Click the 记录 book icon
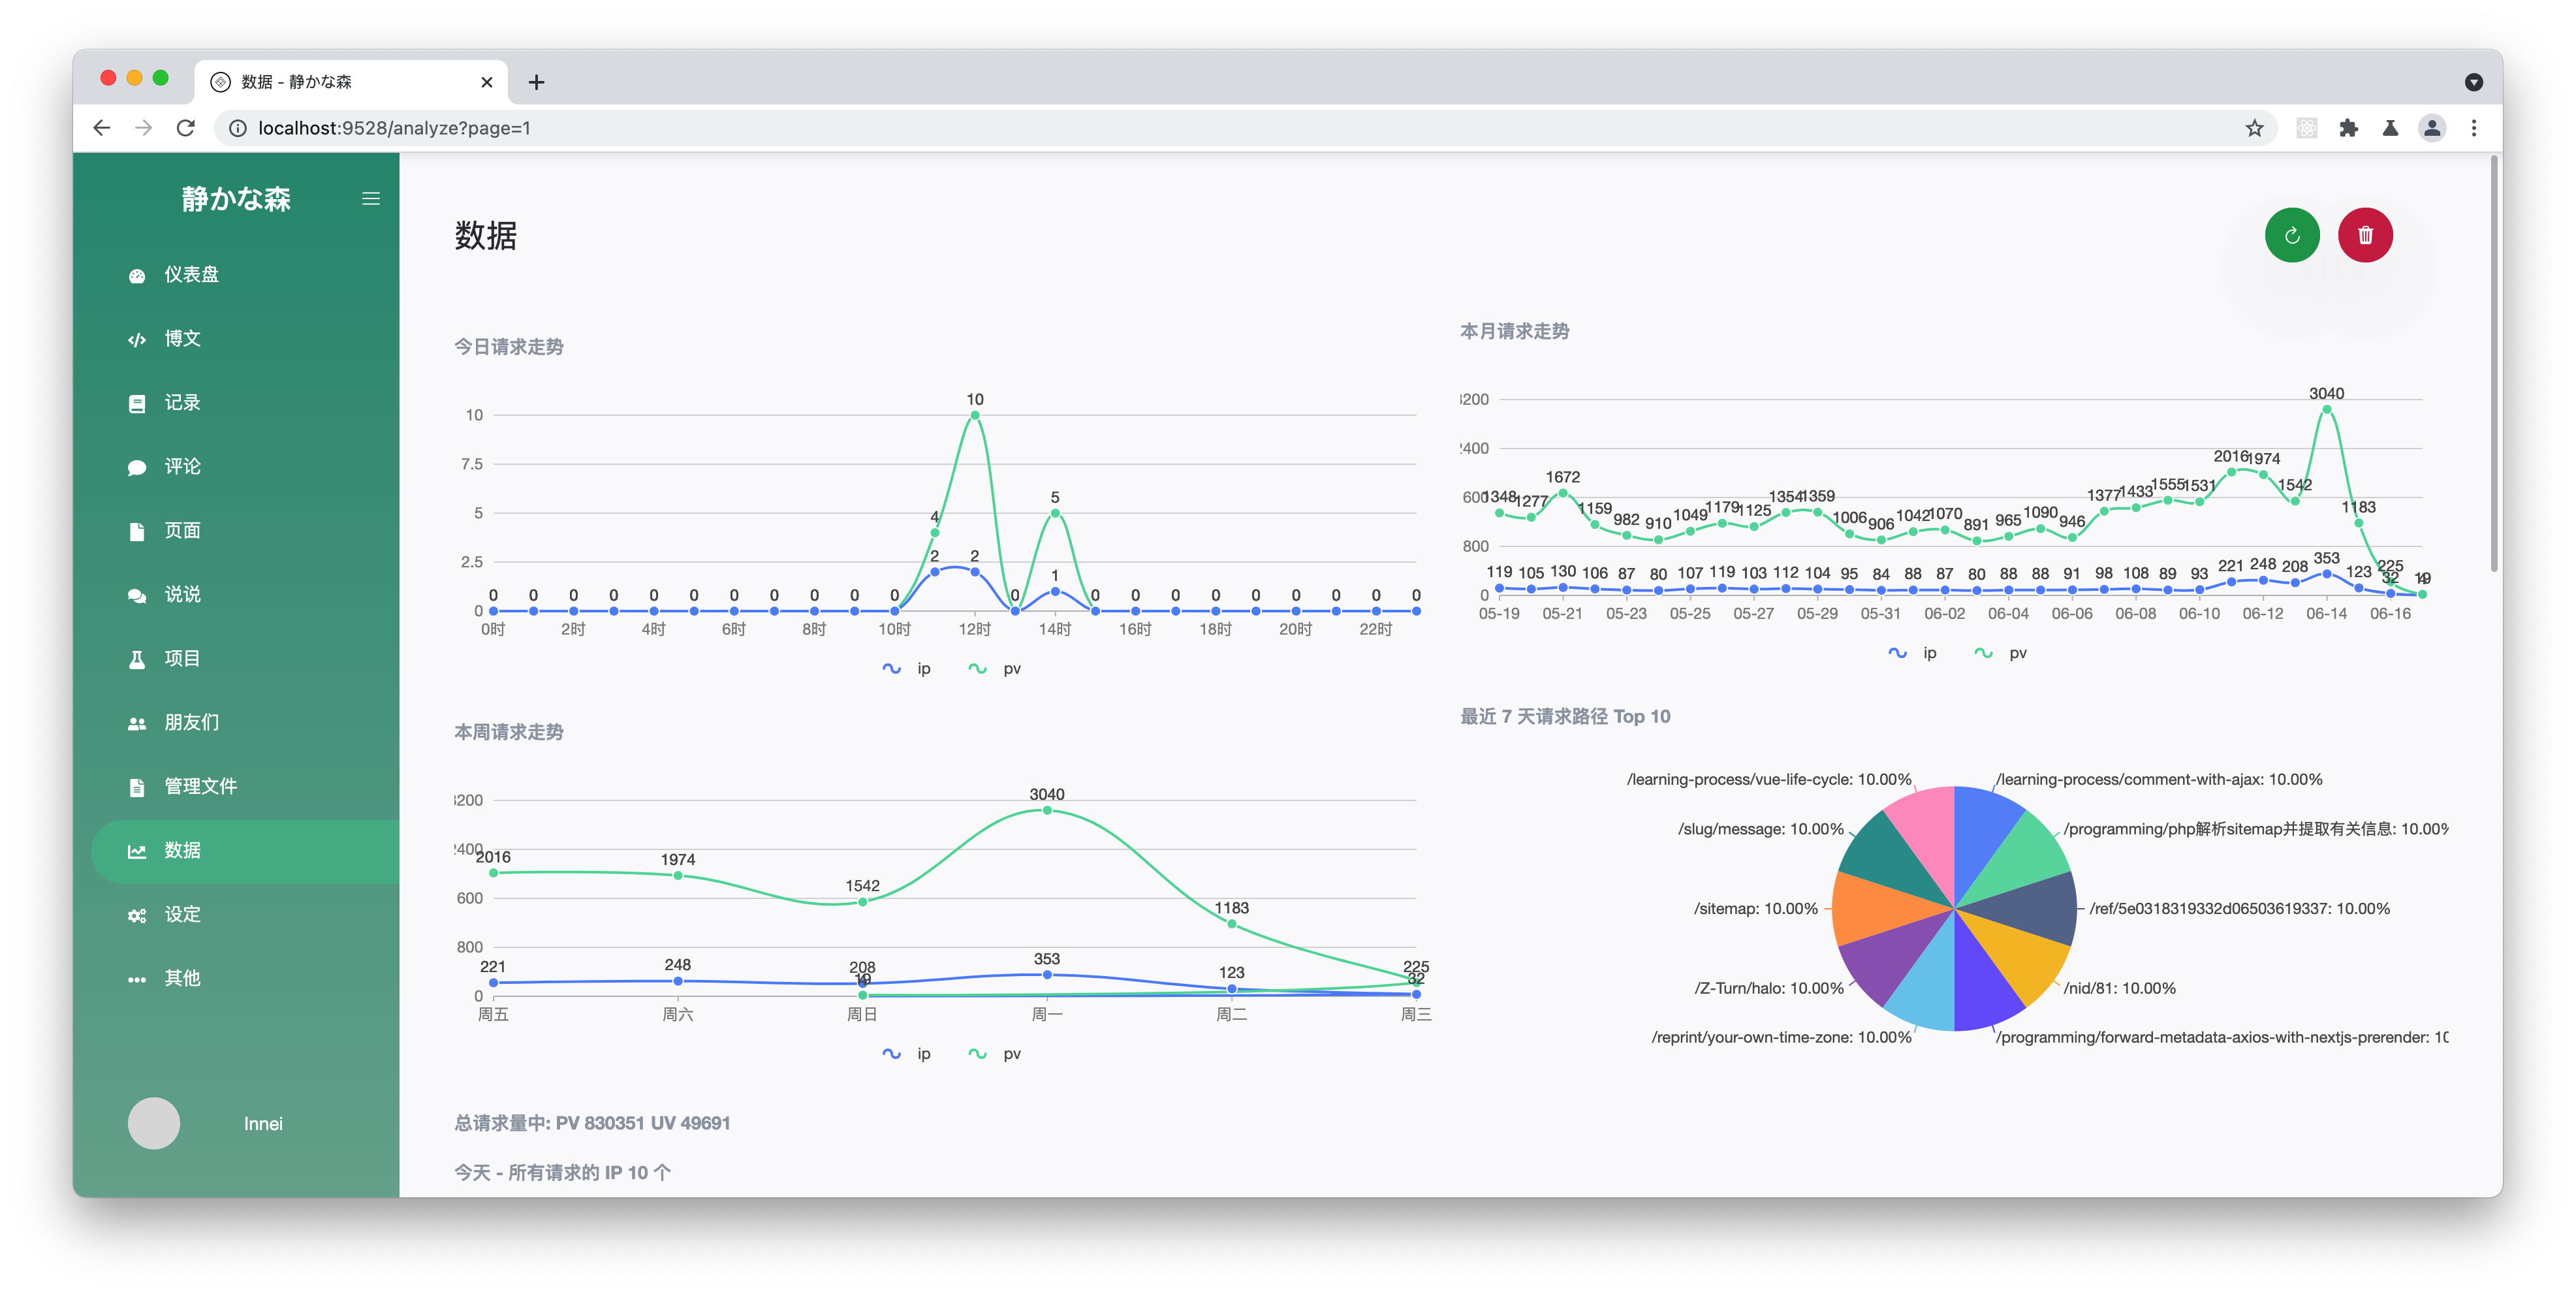This screenshot has height=1294, width=2576. [137, 403]
